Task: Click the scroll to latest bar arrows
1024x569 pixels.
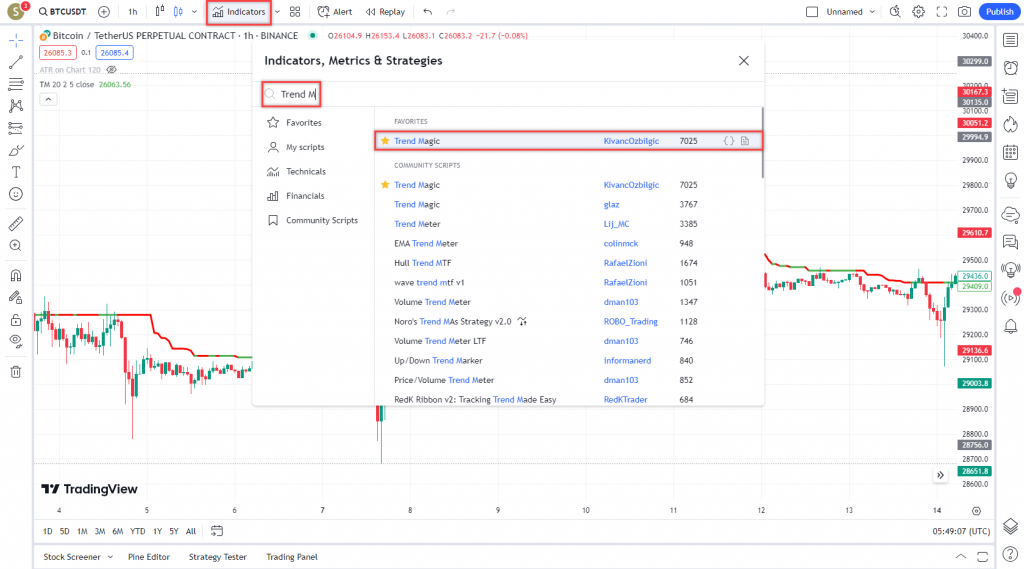Action: point(940,475)
